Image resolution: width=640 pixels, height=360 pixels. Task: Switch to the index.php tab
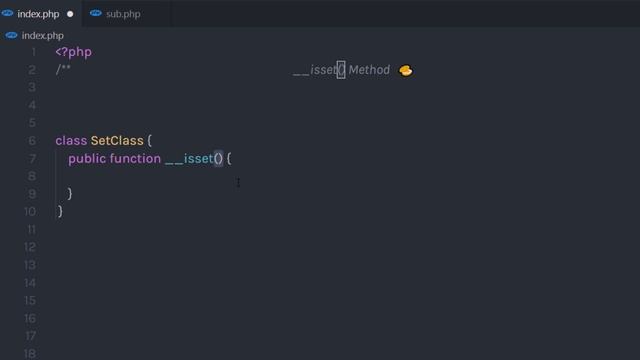click(38, 14)
